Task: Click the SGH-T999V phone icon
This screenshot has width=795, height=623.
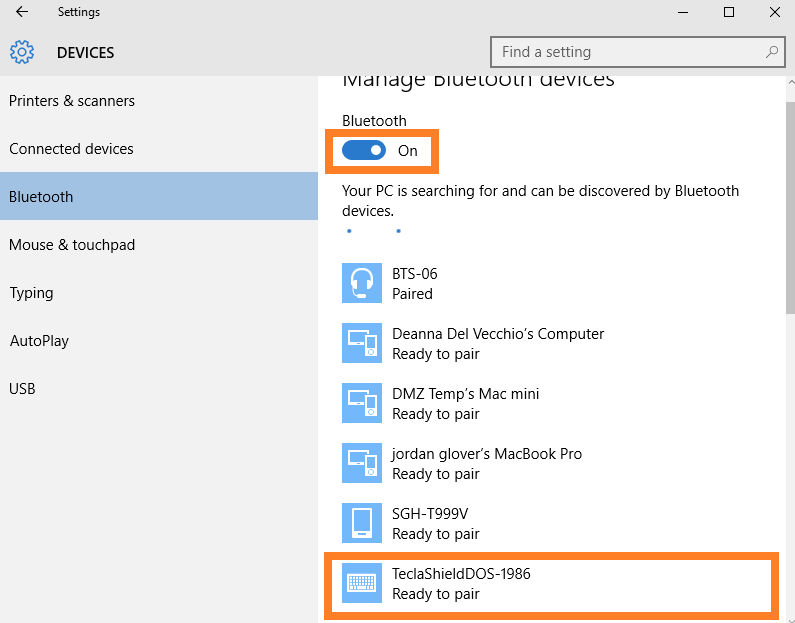Action: coord(362,523)
